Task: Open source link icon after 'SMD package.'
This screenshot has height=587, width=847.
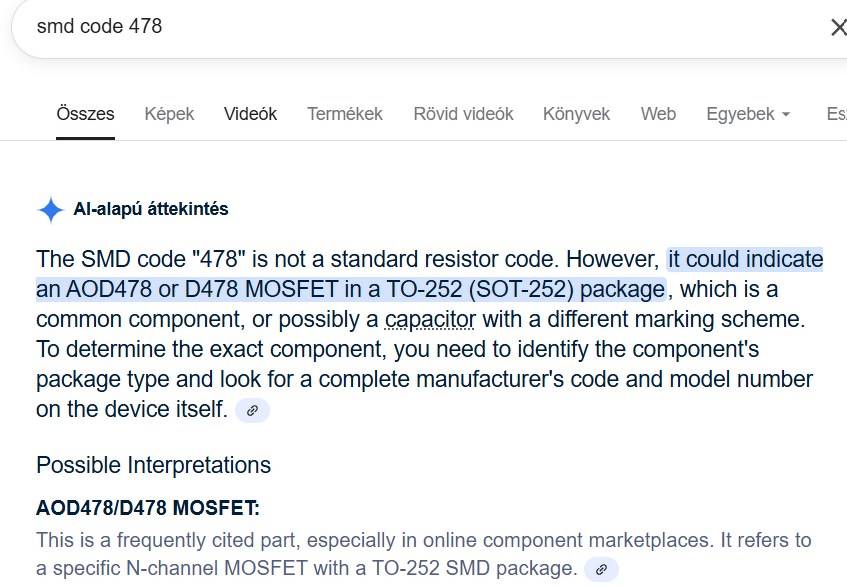Action: (601, 570)
